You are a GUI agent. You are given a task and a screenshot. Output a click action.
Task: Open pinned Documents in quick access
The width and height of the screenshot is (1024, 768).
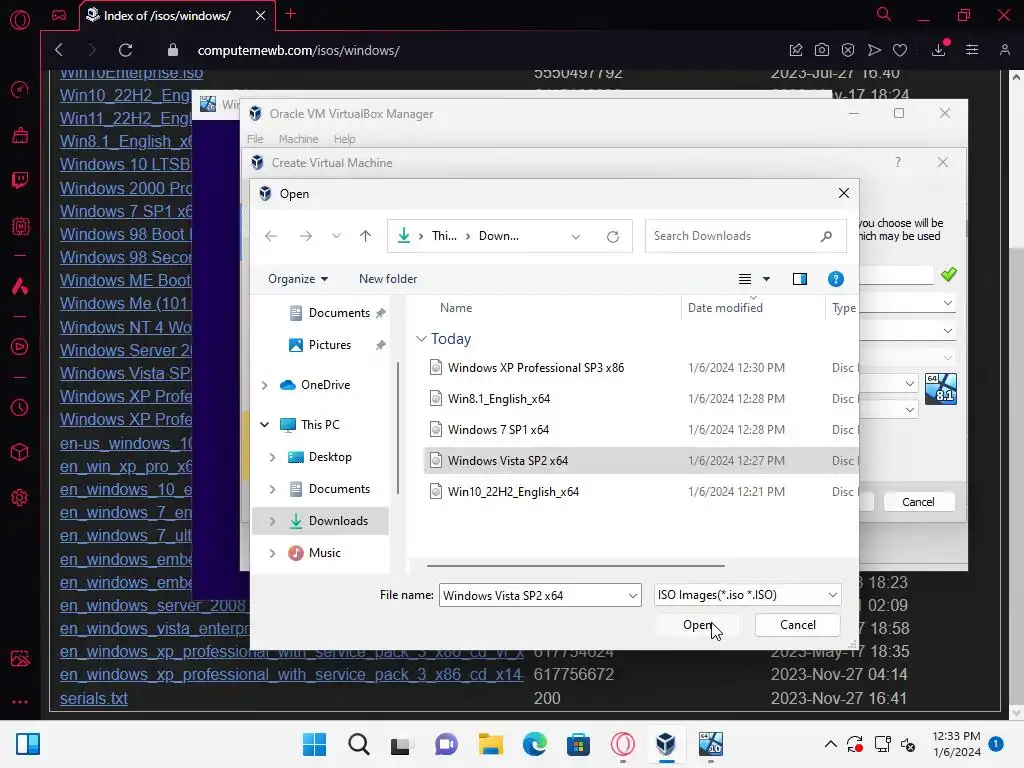tap(339, 313)
